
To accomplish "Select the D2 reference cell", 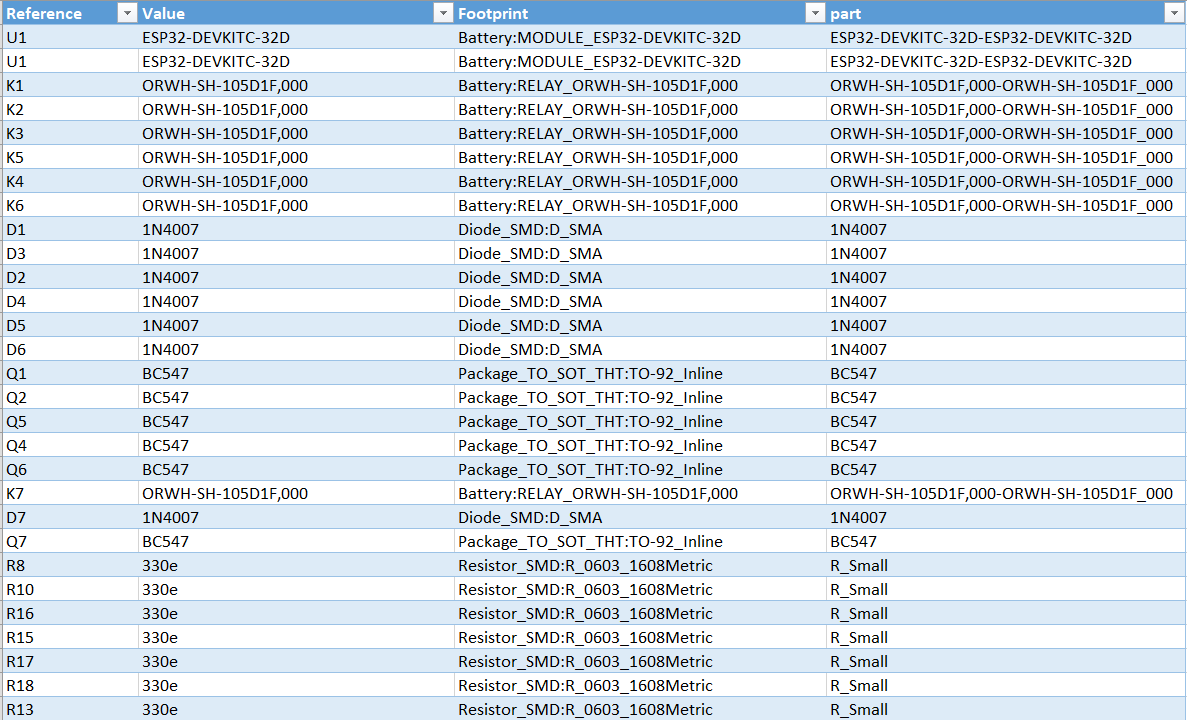I will coord(70,278).
